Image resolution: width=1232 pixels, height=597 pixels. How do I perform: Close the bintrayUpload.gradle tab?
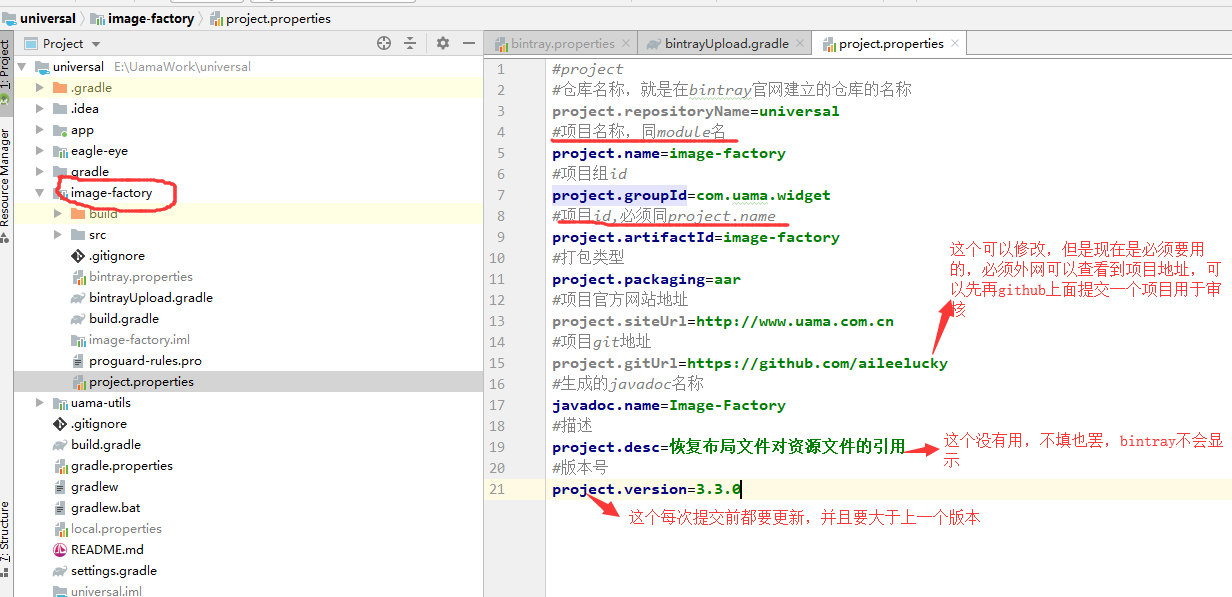click(x=801, y=43)
